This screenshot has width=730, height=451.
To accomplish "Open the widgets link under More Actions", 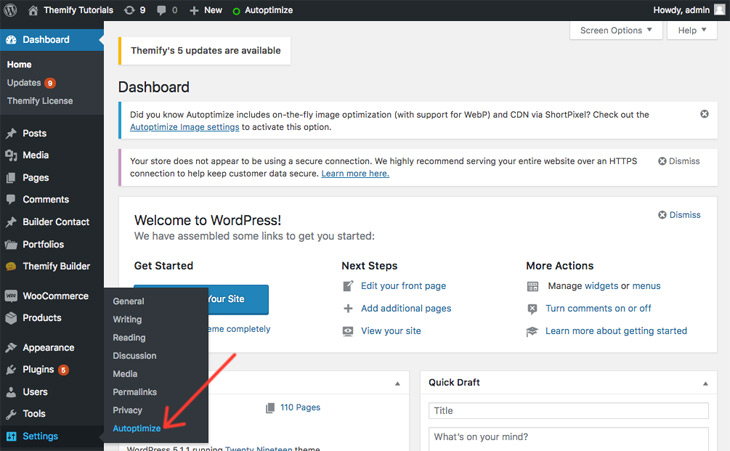I will [601, 286].
